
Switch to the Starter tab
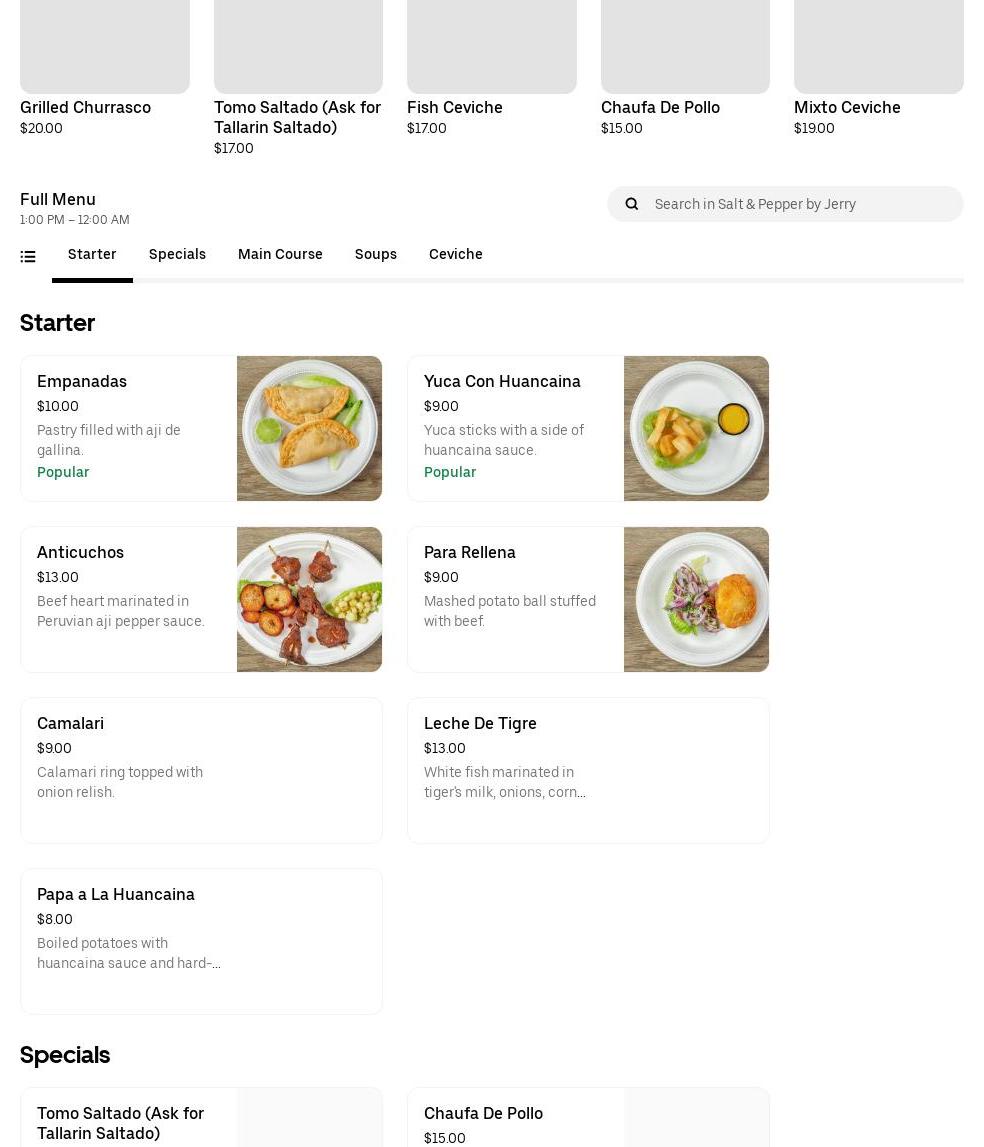tap(92, 254)
